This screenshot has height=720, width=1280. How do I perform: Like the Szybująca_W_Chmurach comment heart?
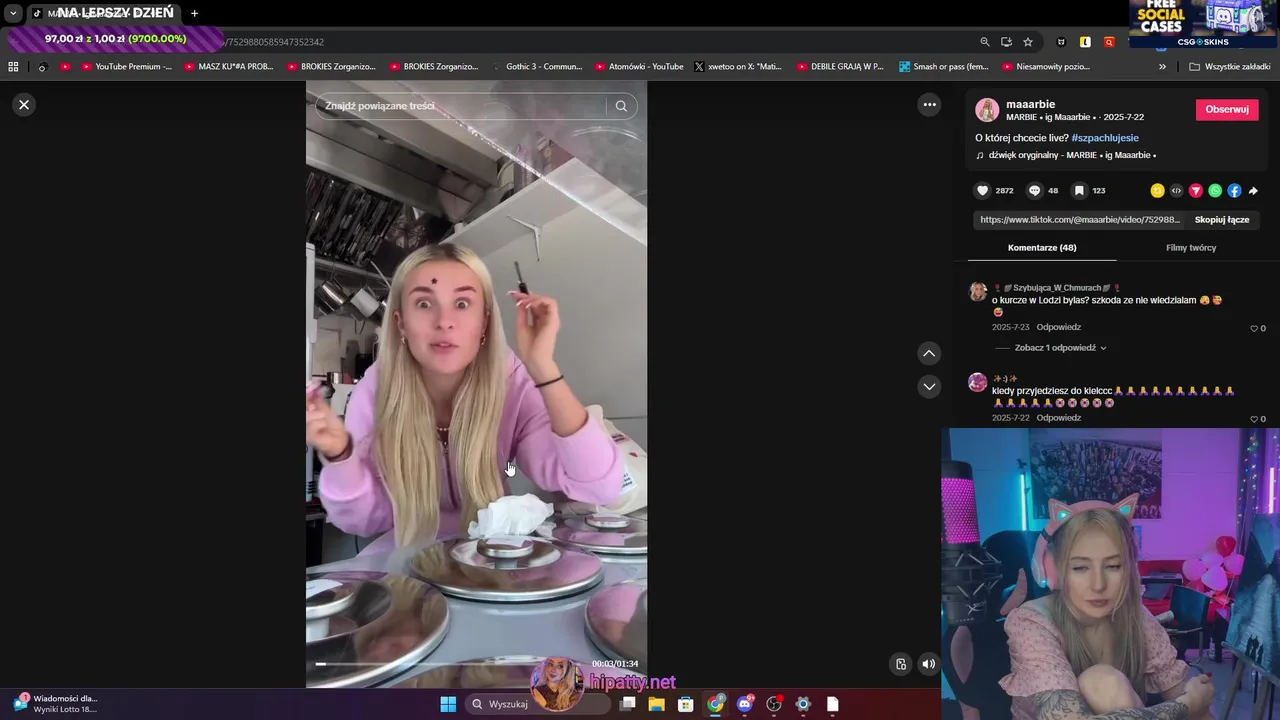[x=1254, y=328]
